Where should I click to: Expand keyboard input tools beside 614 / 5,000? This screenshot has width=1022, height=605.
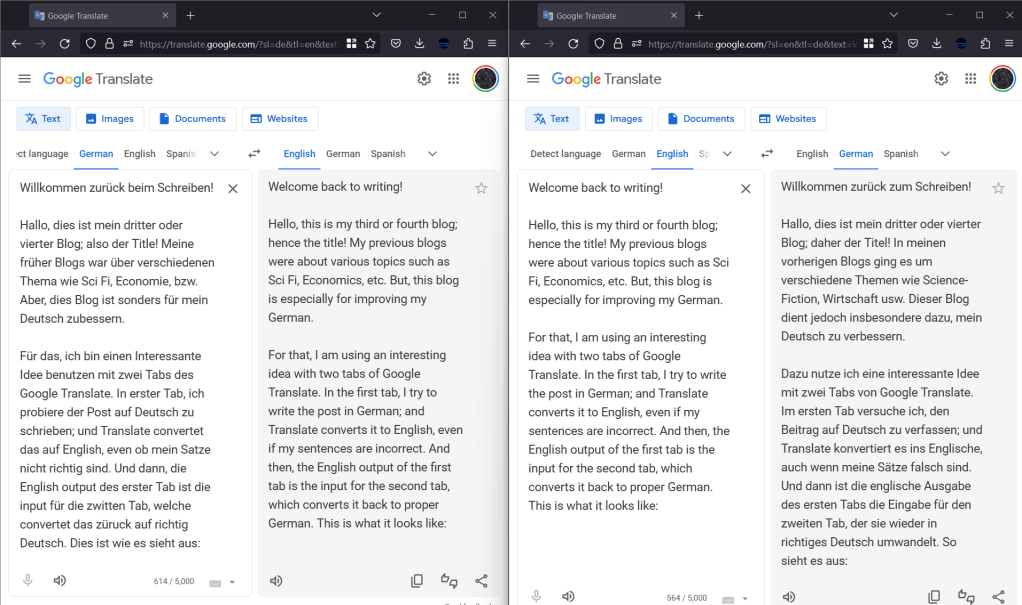click(x=232, y=582)
